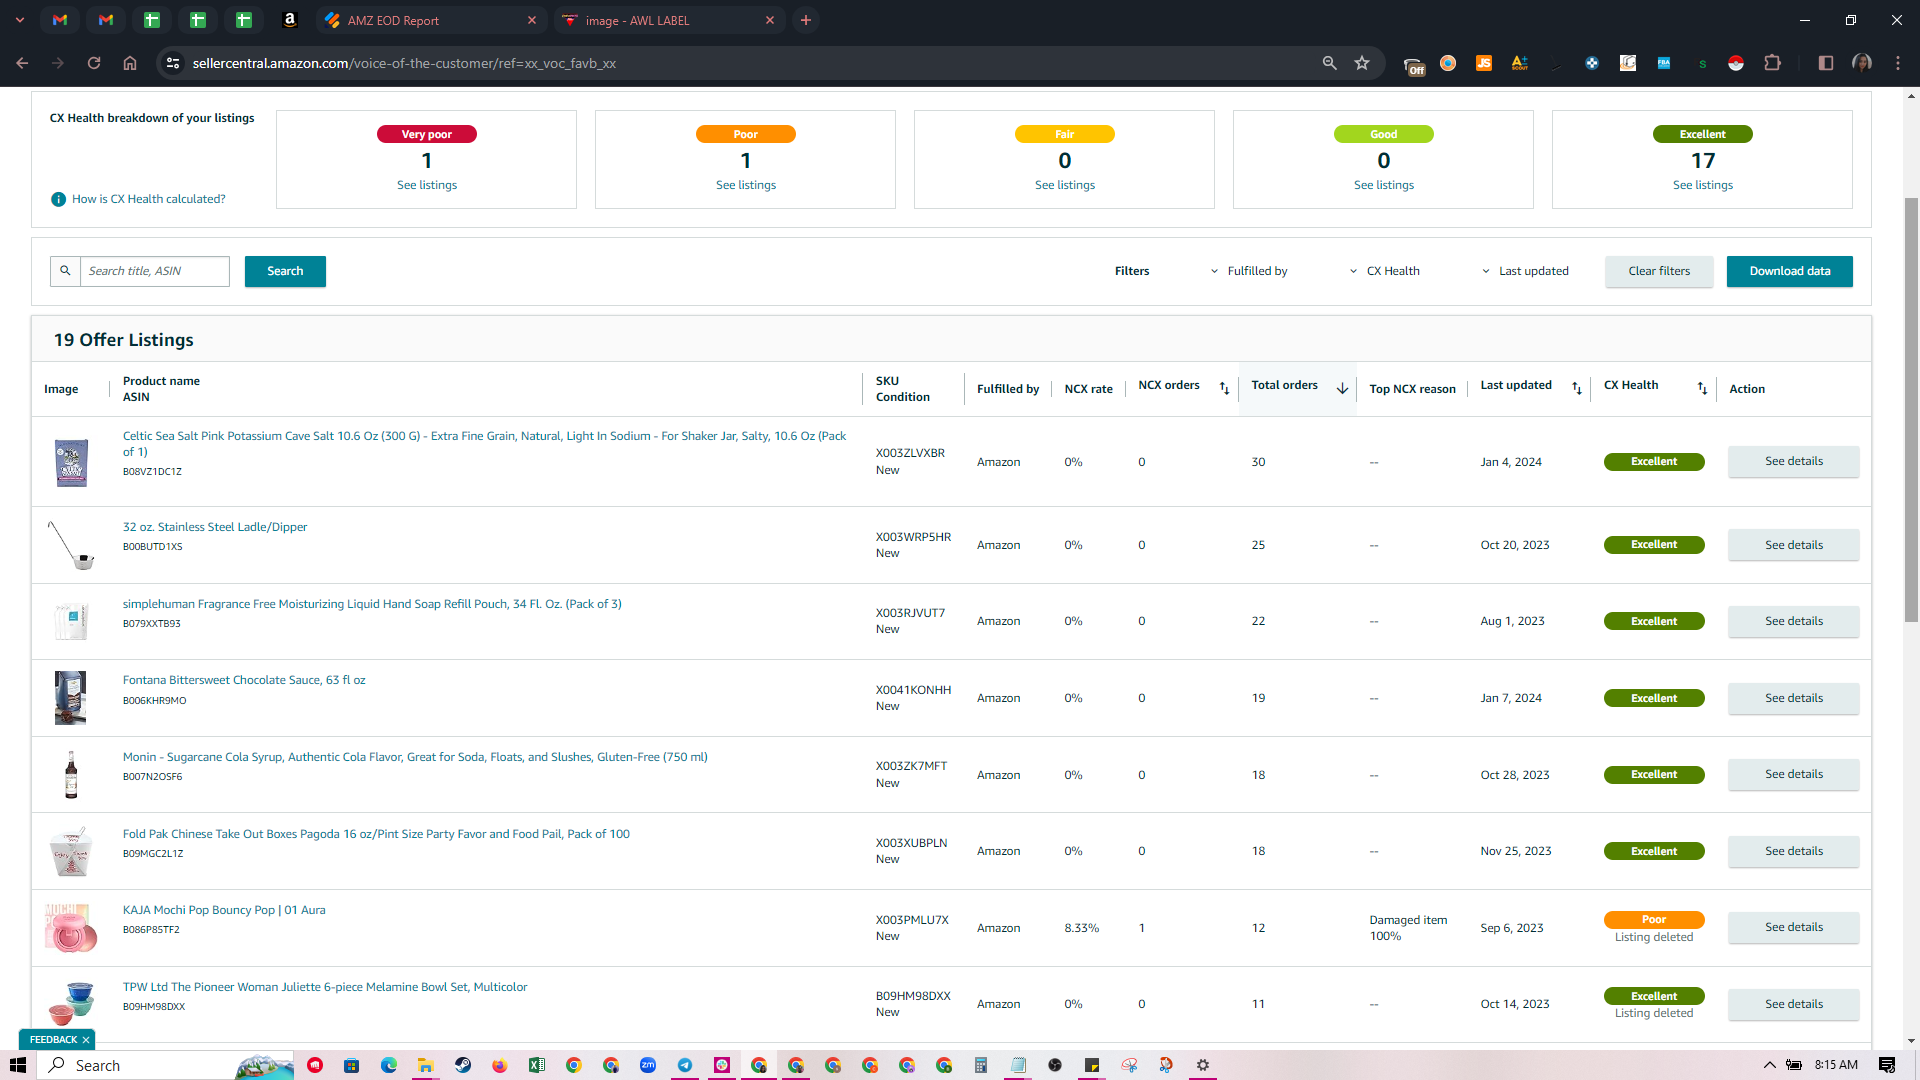Open File Explorer from the taskbar
This screenshot has width=1920, height=1080.
(425, 1065)
